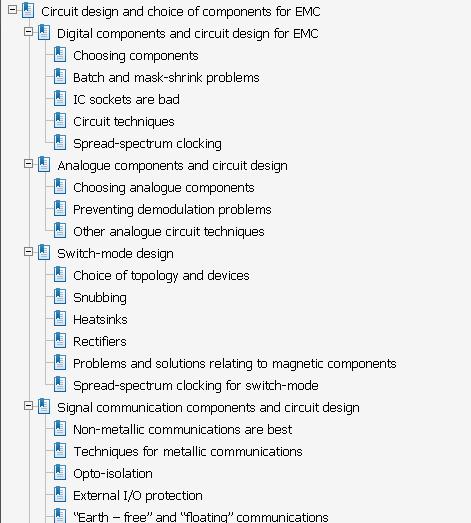The image size is (471, 523).
Task: Collapse Signal communication components and circuit design
Action: tap(28, 406)
